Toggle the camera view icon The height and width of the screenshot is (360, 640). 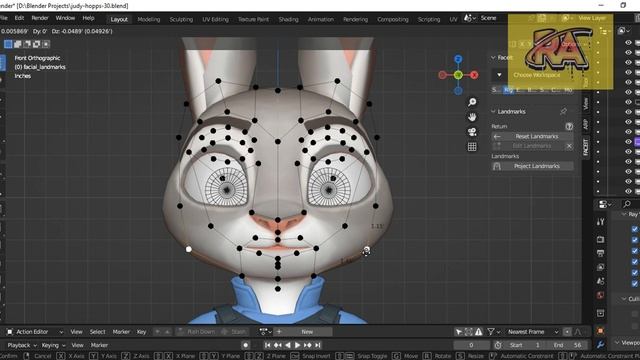pyautogui.click(x=472, y=132)
